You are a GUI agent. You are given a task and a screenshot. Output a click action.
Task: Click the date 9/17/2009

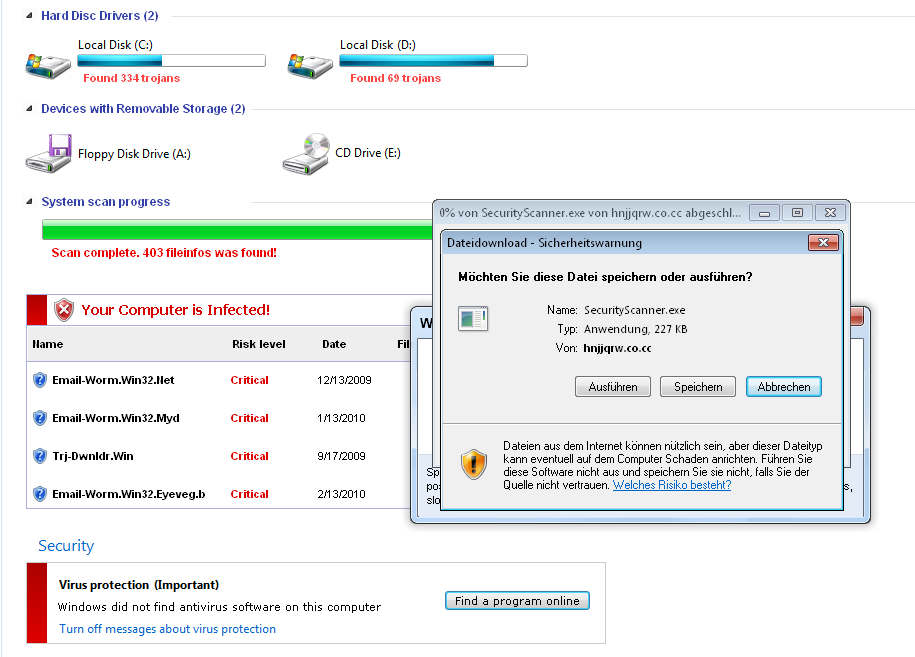point(341,456)
